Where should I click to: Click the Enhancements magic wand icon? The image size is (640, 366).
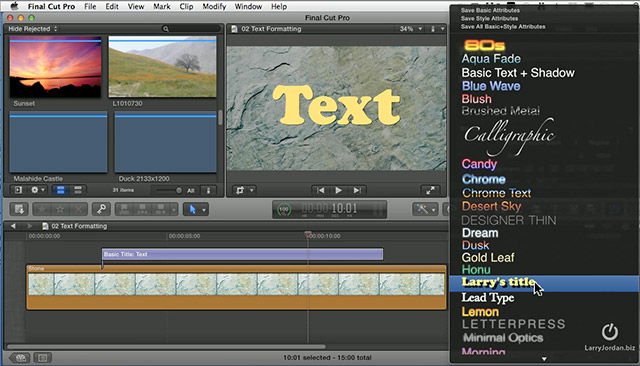pyautogui.click(x=422, y=209)
